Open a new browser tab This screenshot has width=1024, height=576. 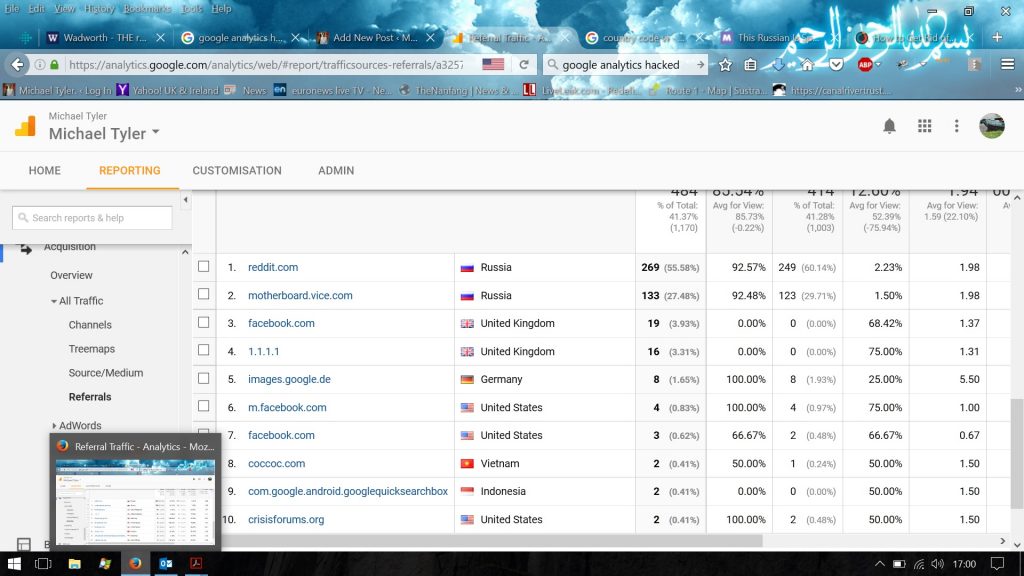pos(997,37)
